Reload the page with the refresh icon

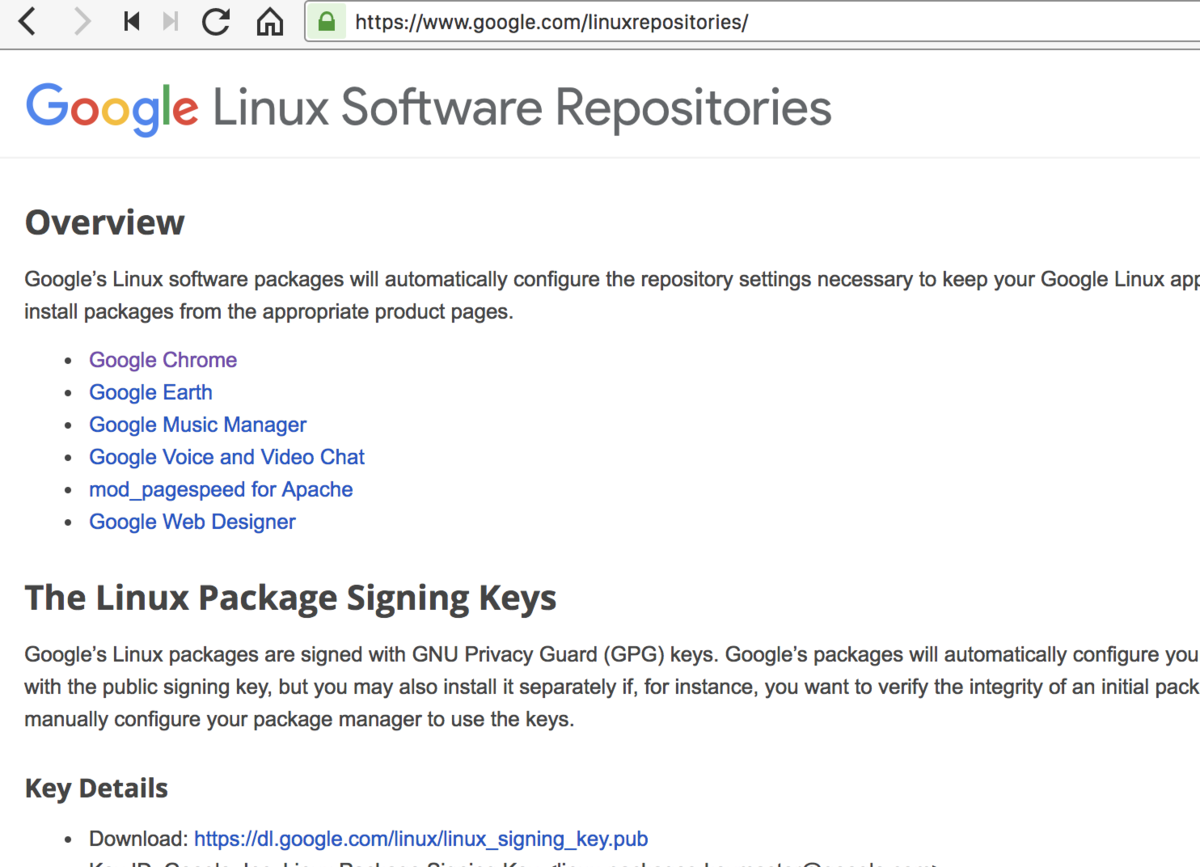coord(216,21)
